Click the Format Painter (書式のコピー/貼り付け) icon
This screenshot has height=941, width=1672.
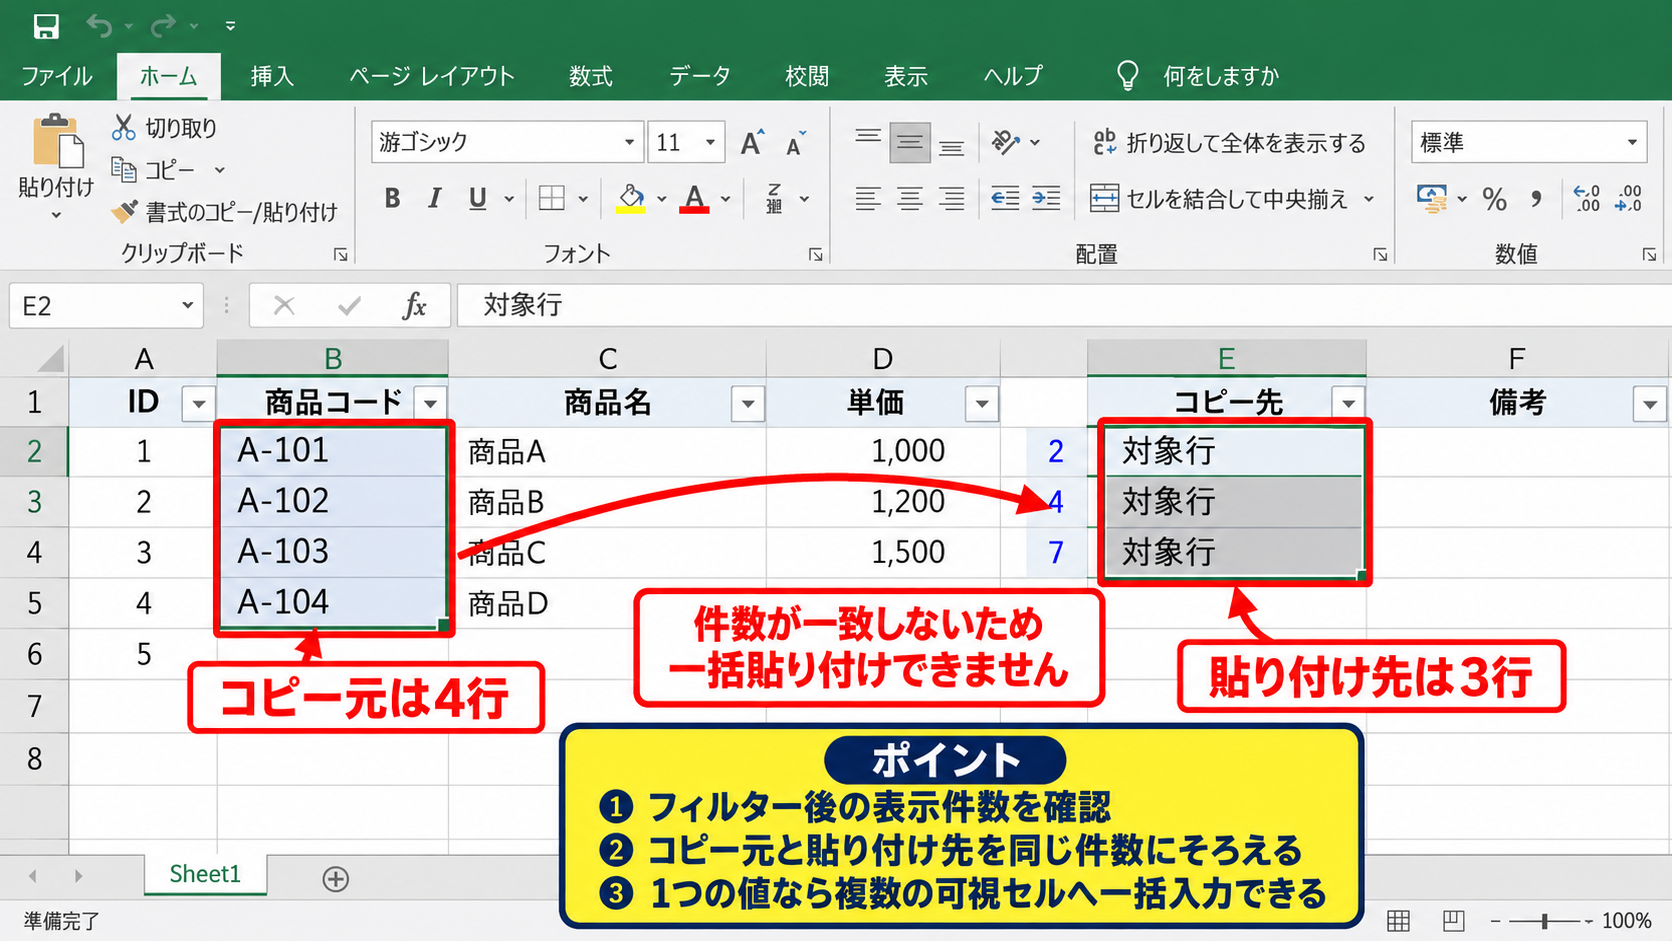tap(124, 211)
